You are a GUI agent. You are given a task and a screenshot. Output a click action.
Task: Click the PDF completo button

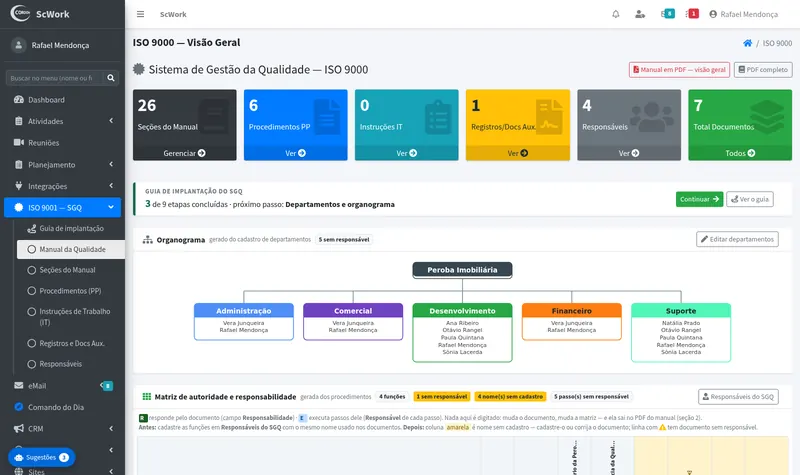click(x=763, y=69)
